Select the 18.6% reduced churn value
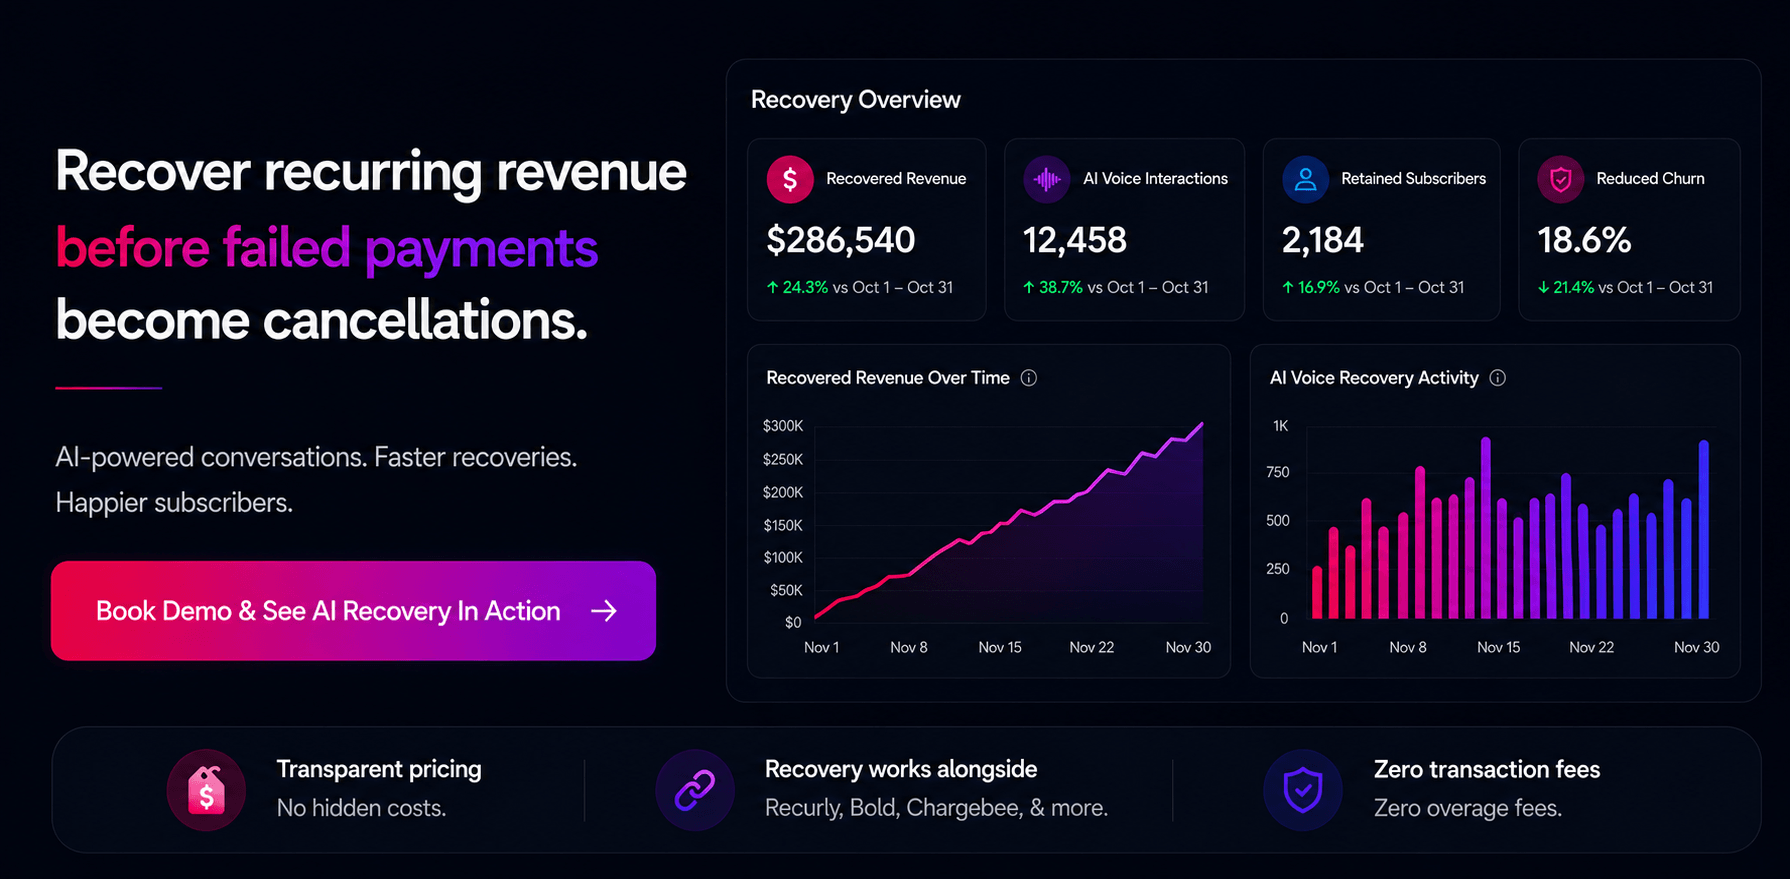The image size is (1790, 879). pos(1584,240)
